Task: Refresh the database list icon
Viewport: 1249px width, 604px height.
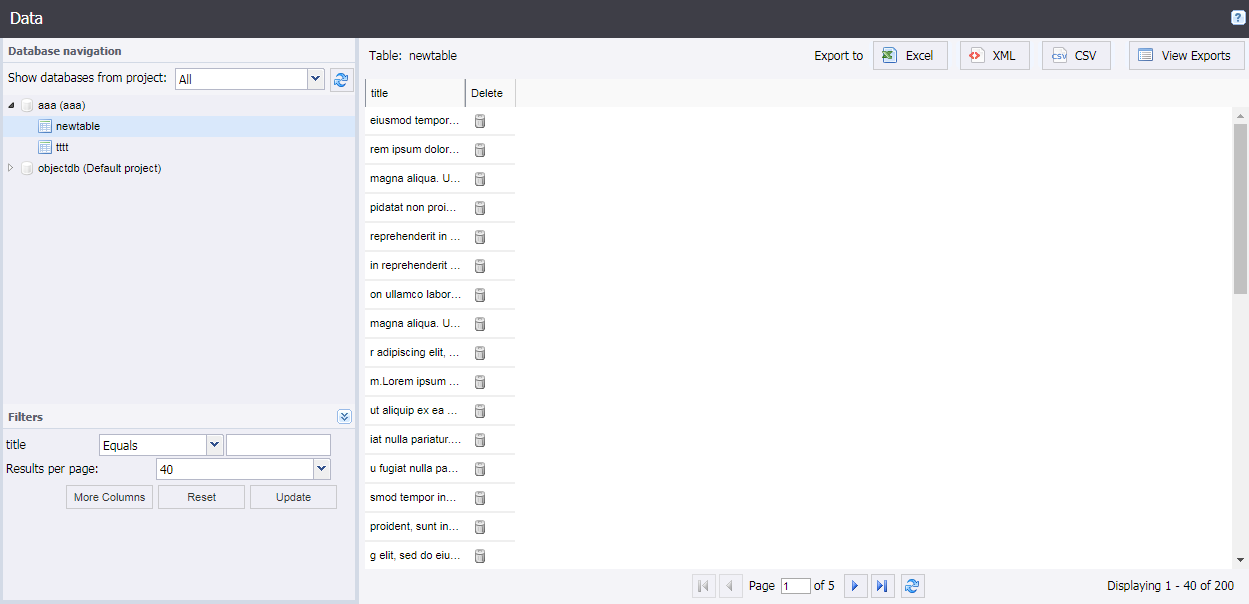Action: [x=341, y=78]
